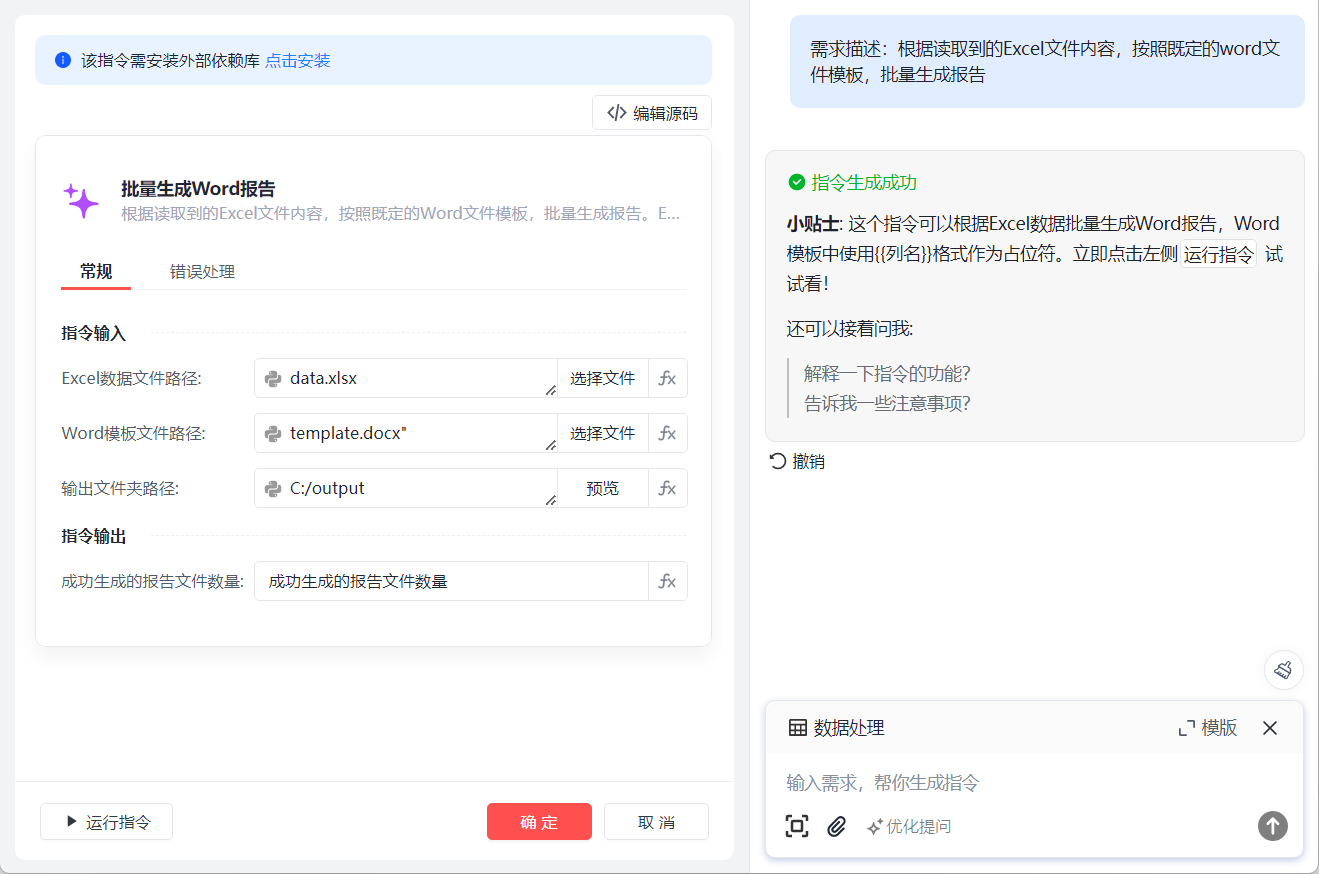Click the screenshot capture icon in chat input

[797, 826]
